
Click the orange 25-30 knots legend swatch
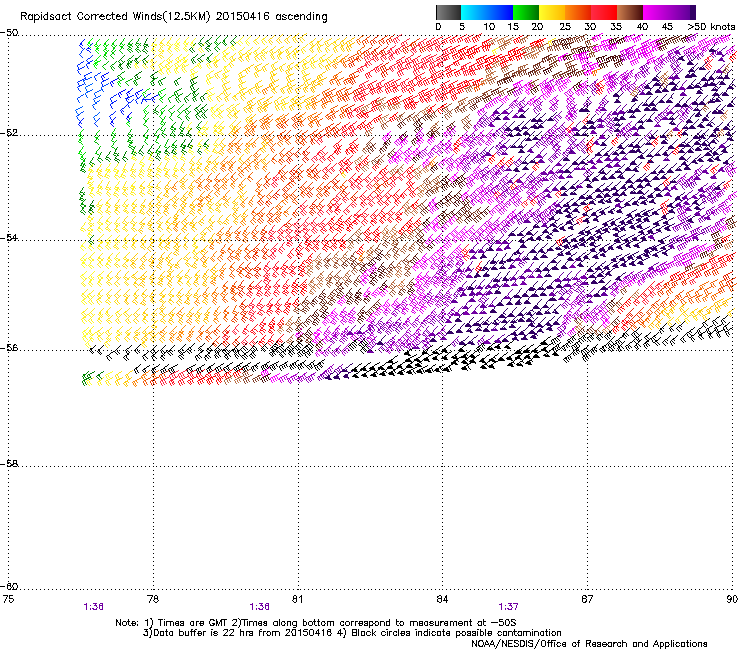[x=578, y=12]
